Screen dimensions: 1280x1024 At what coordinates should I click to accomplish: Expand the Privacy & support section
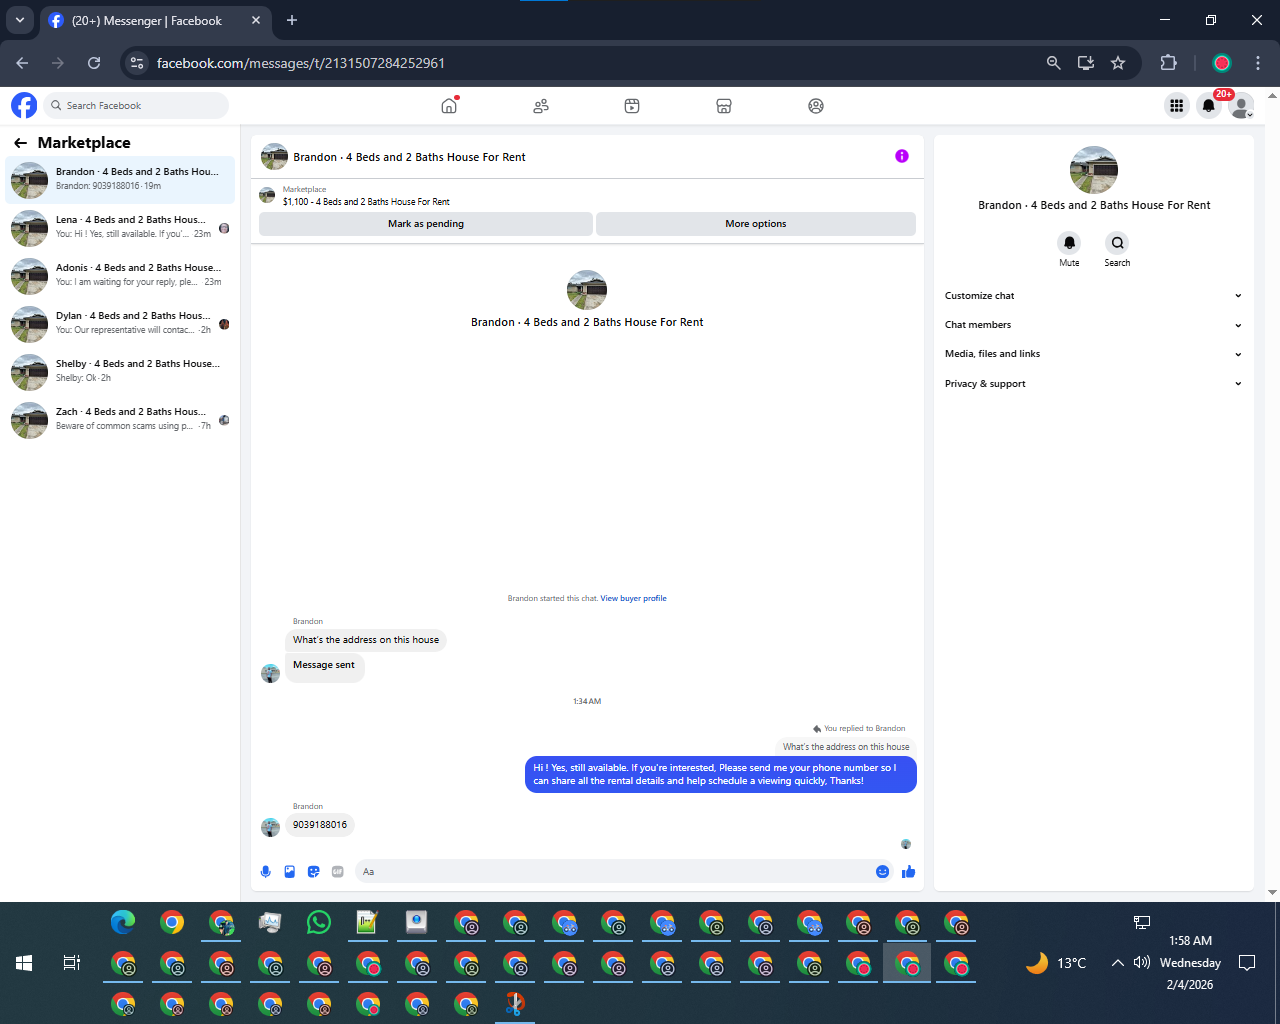1094,384
